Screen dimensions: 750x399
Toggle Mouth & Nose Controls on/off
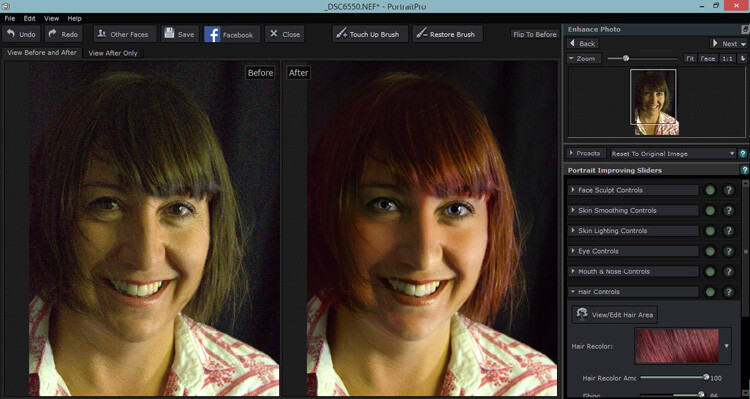coord(710,272)
